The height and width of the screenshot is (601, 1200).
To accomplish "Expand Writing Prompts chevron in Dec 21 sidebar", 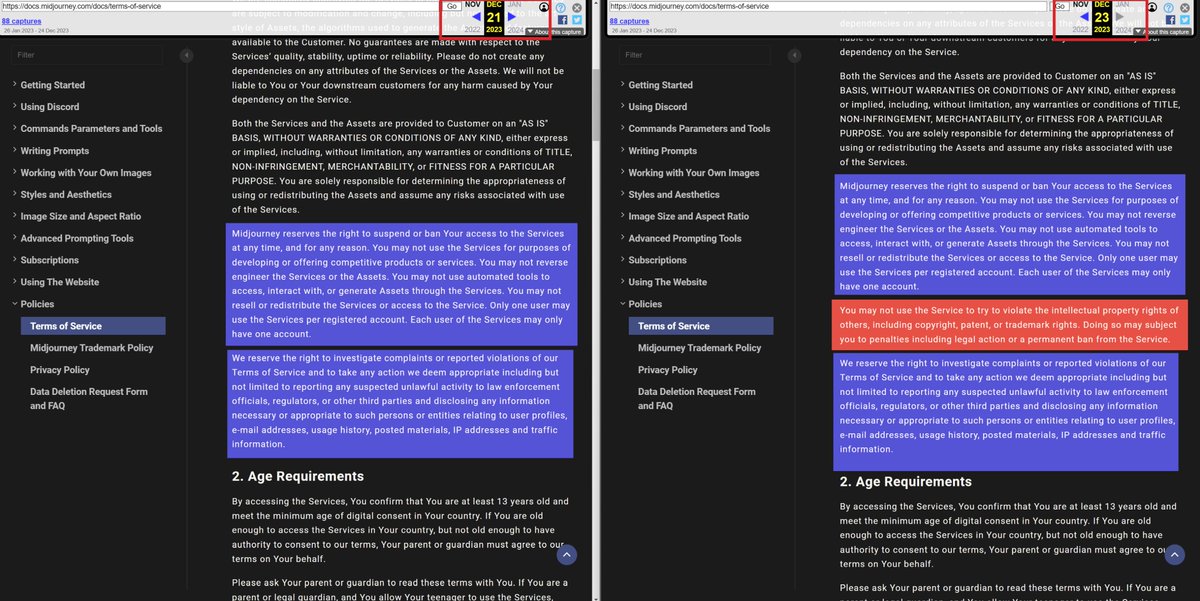I will tap(15, 151).
